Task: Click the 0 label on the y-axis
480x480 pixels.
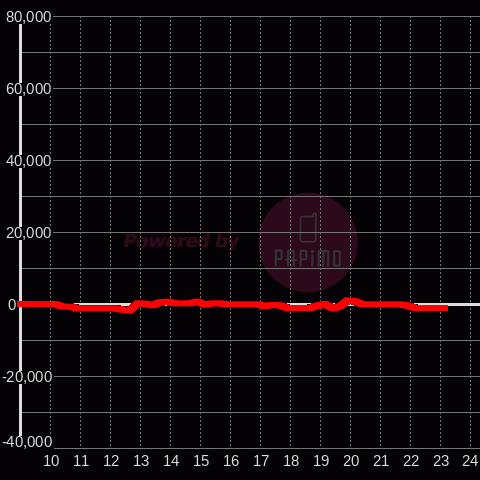Action: coord(12,305)
